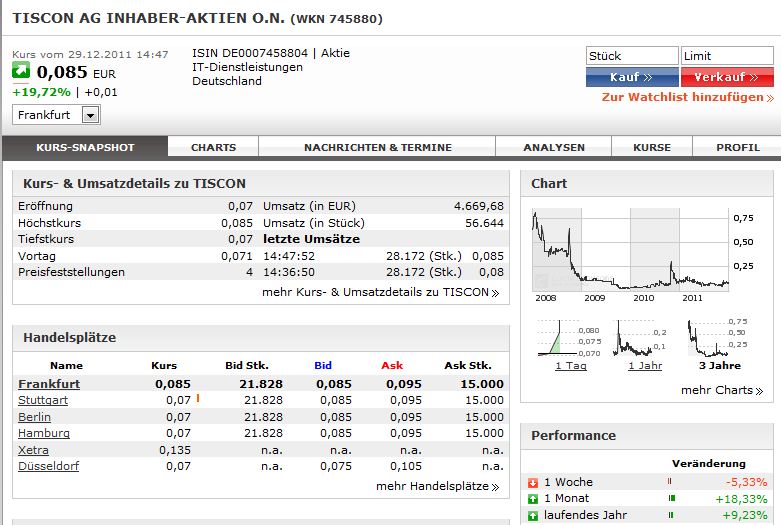781x525 pixels.
Task: Click the red Verkauf button
Action: (727, 77)
